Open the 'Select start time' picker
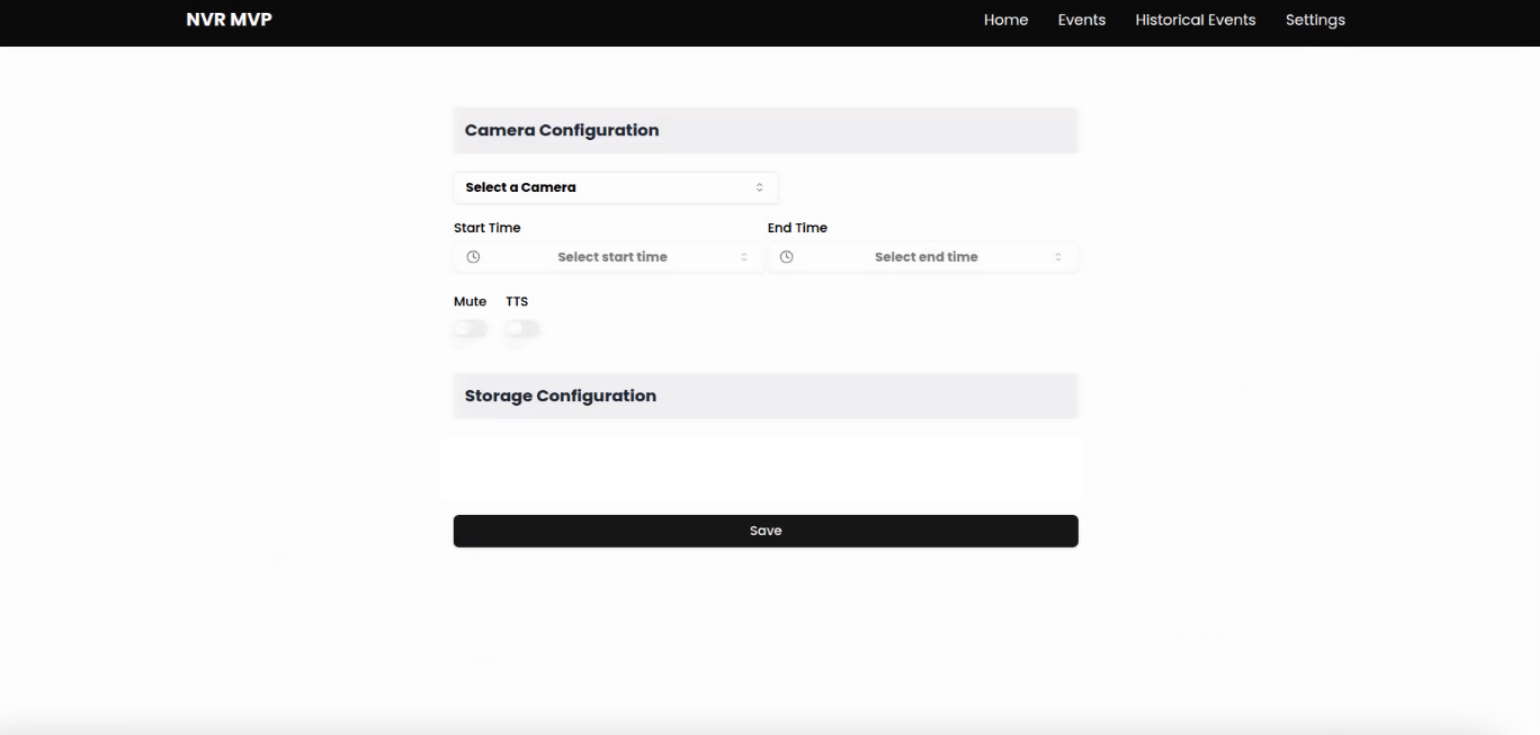 coord(611,257)
